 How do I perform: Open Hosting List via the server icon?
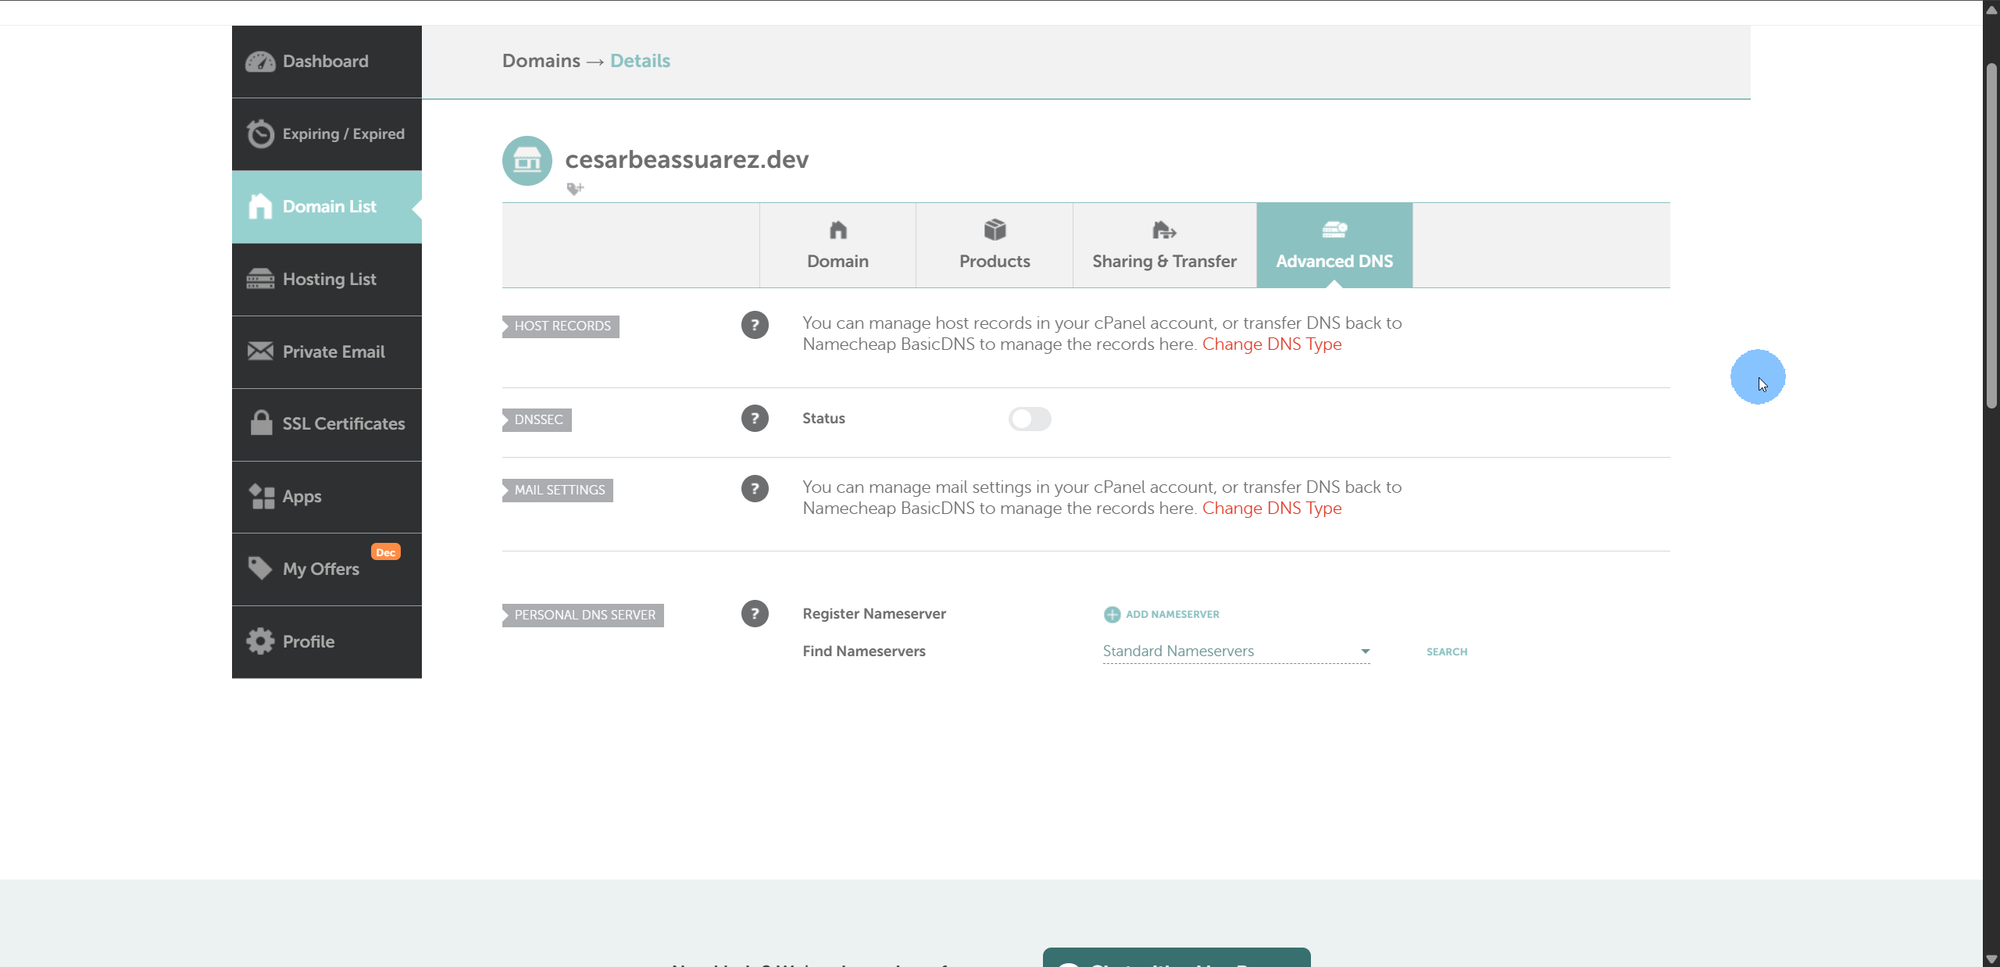point(260,278)
